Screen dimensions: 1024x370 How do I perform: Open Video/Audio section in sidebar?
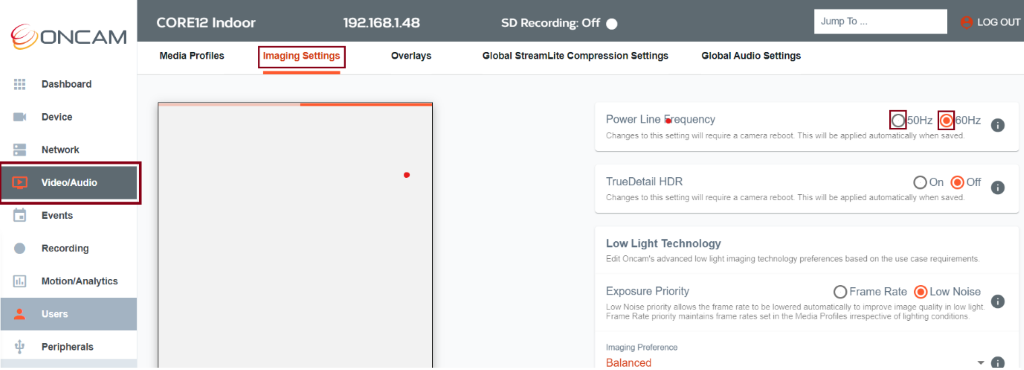point(70,183)
